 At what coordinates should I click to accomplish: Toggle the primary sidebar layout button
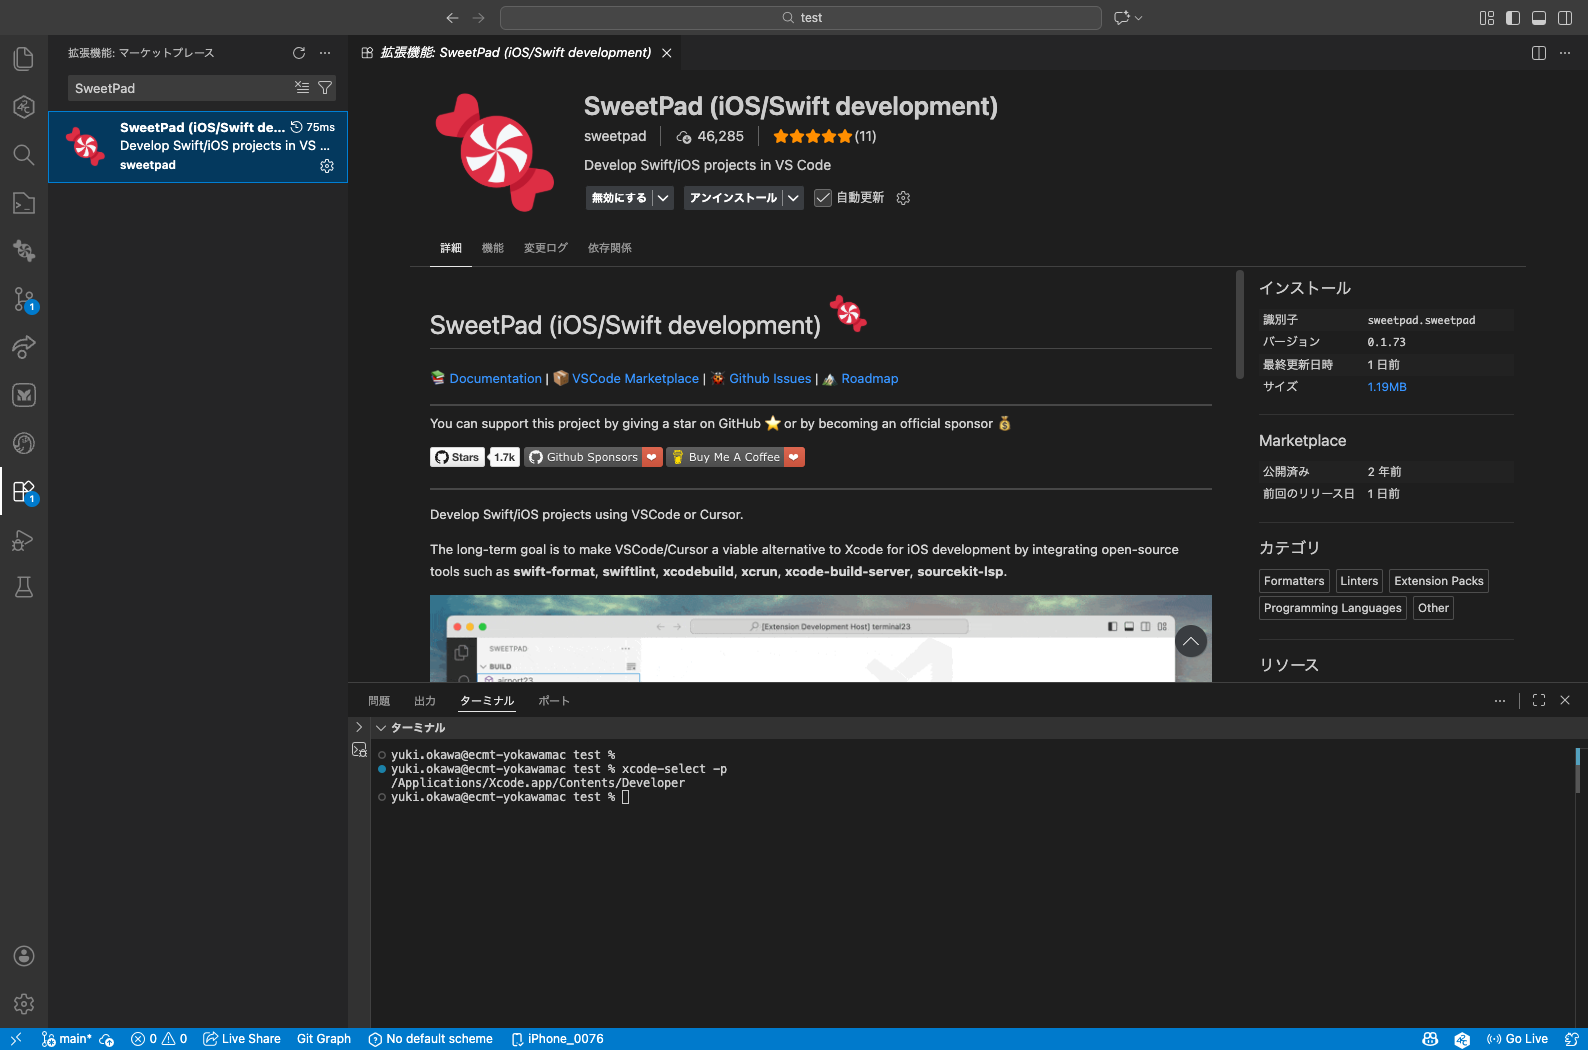pyautogui.click(x=1513, y=18)
